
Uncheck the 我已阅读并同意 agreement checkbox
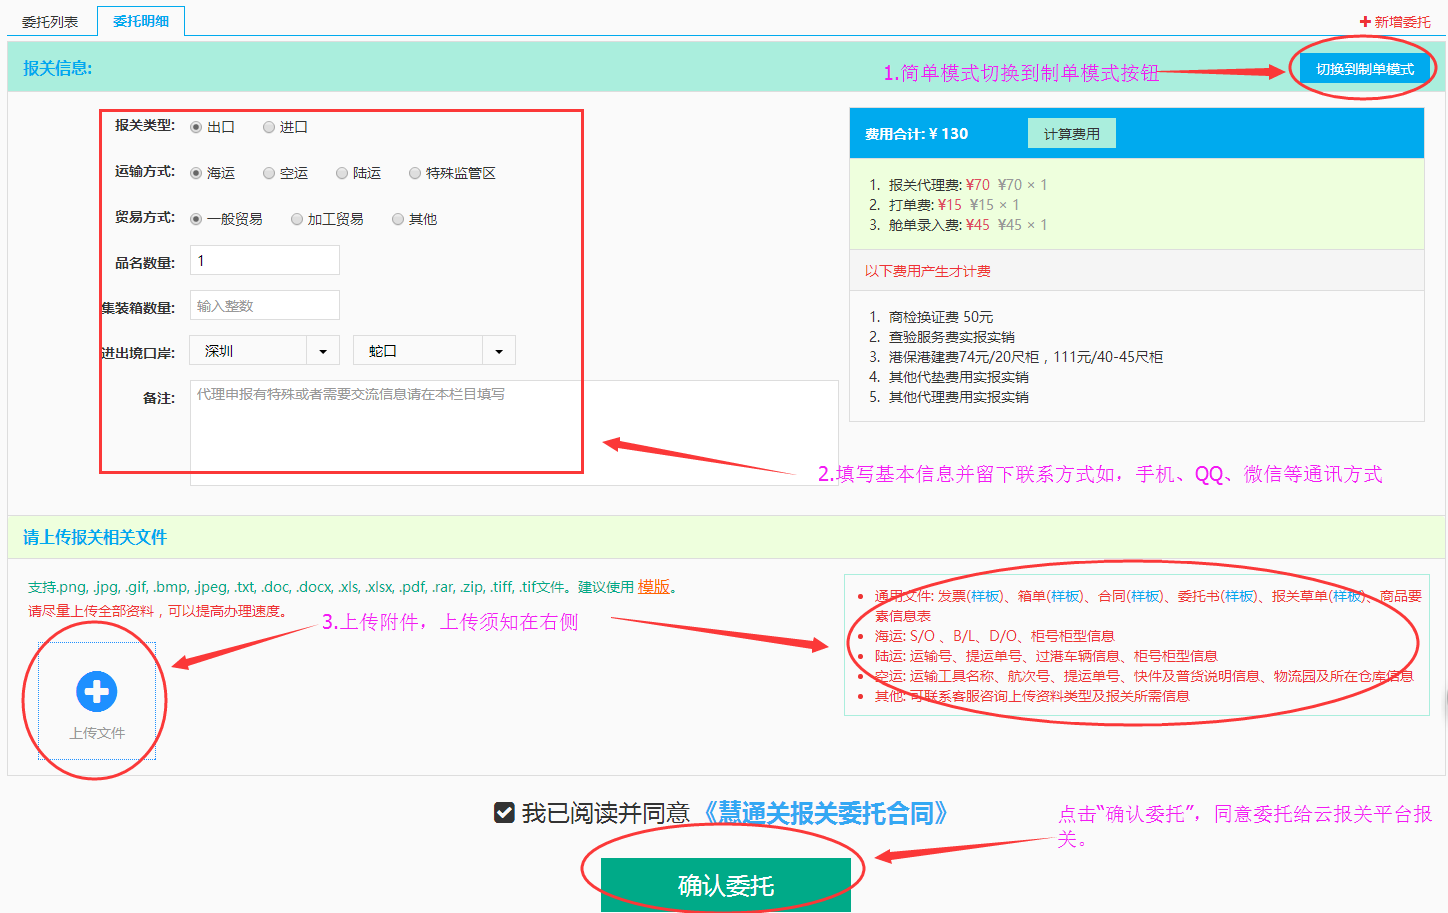click(505, 813)
